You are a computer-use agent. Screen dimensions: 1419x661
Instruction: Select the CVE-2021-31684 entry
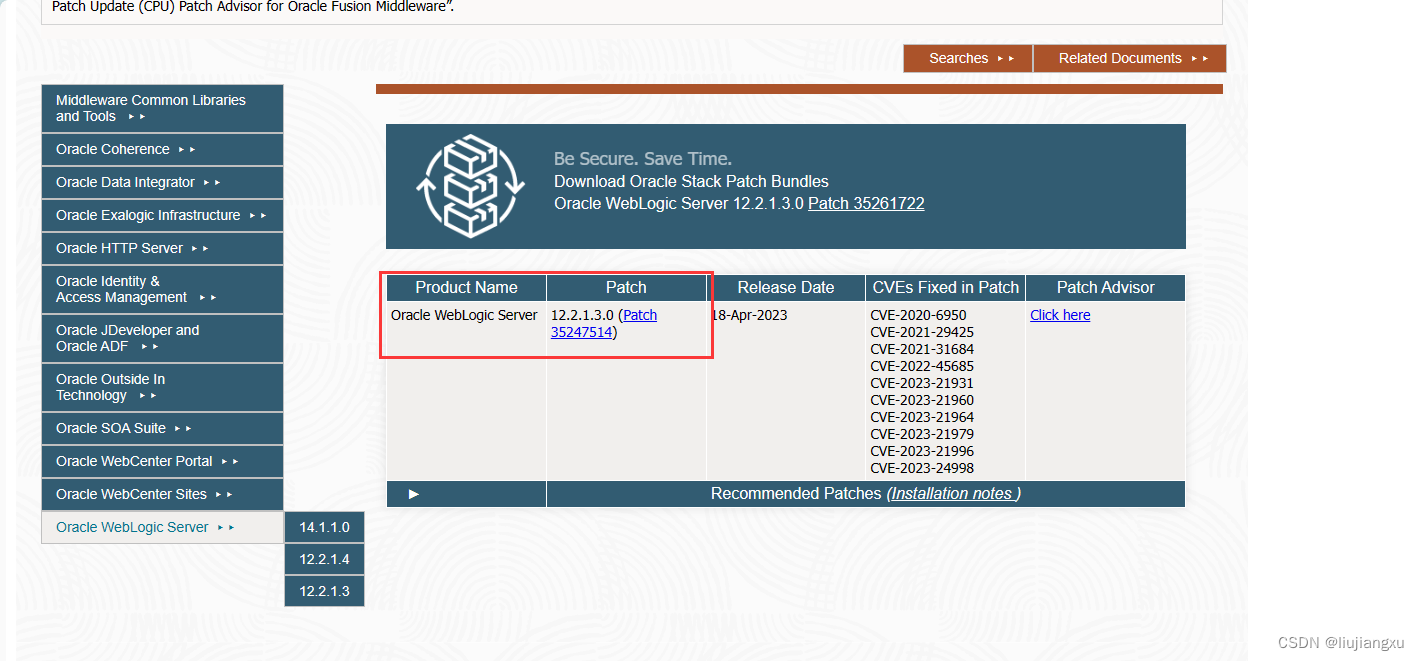tap(922, 349)
